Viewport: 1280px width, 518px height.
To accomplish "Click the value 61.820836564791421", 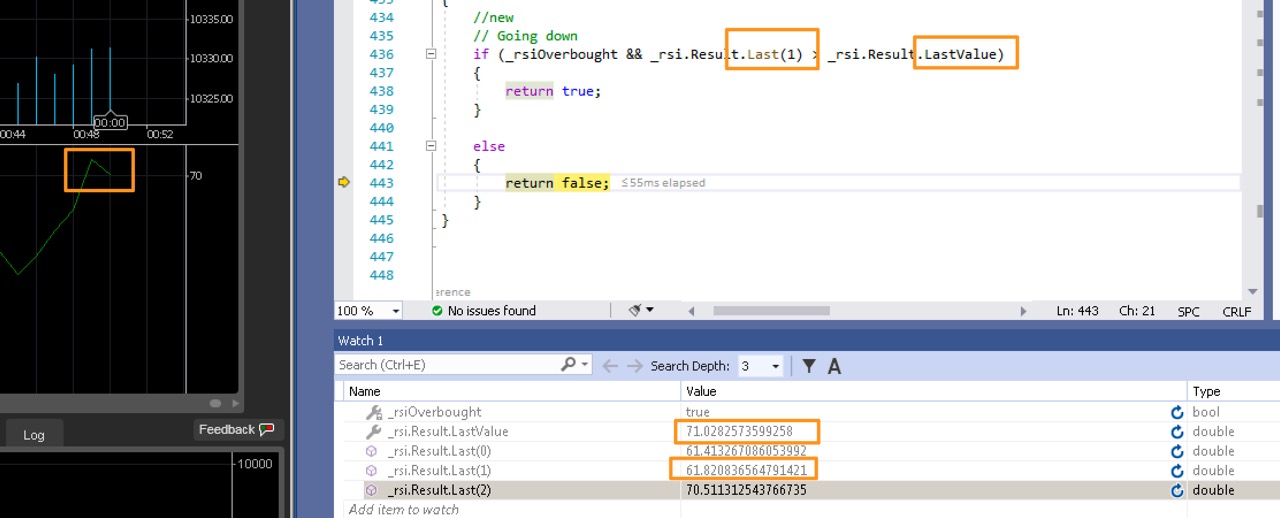I will coord(745,470).
